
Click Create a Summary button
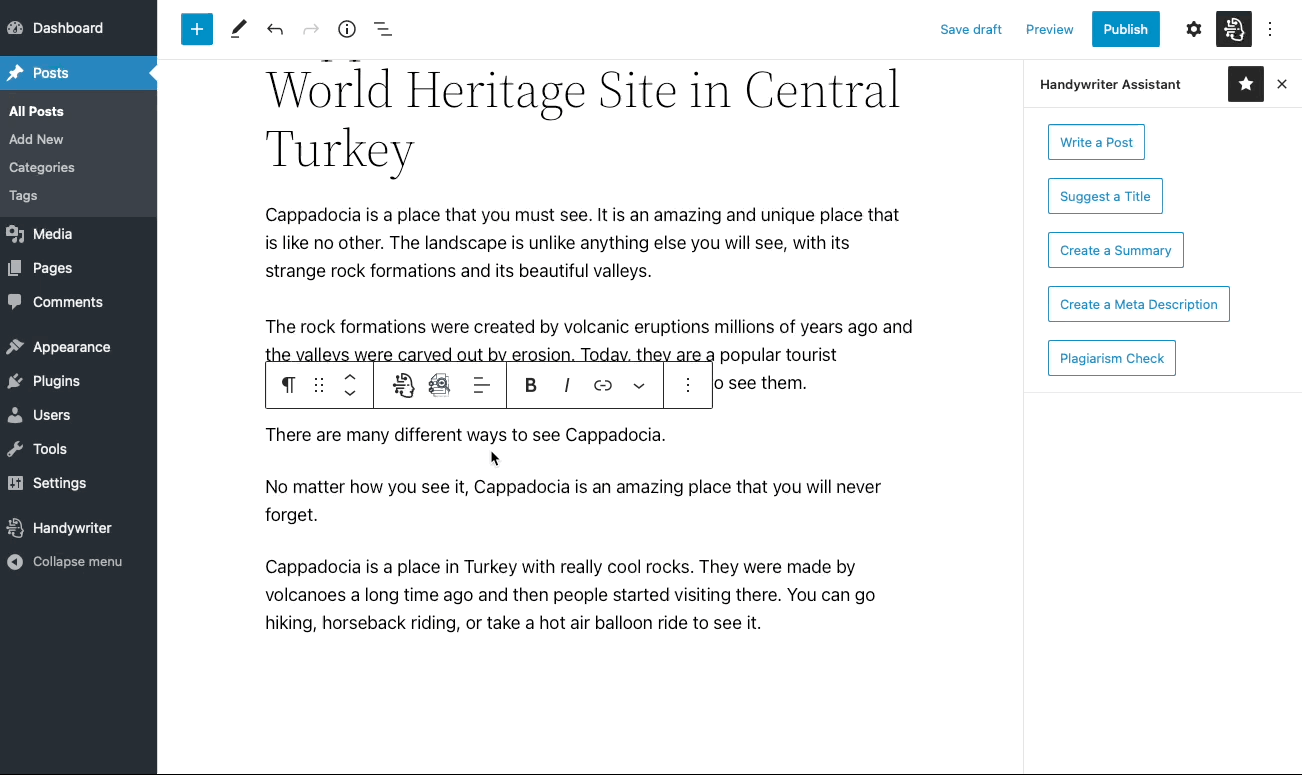coord(1116,250)
